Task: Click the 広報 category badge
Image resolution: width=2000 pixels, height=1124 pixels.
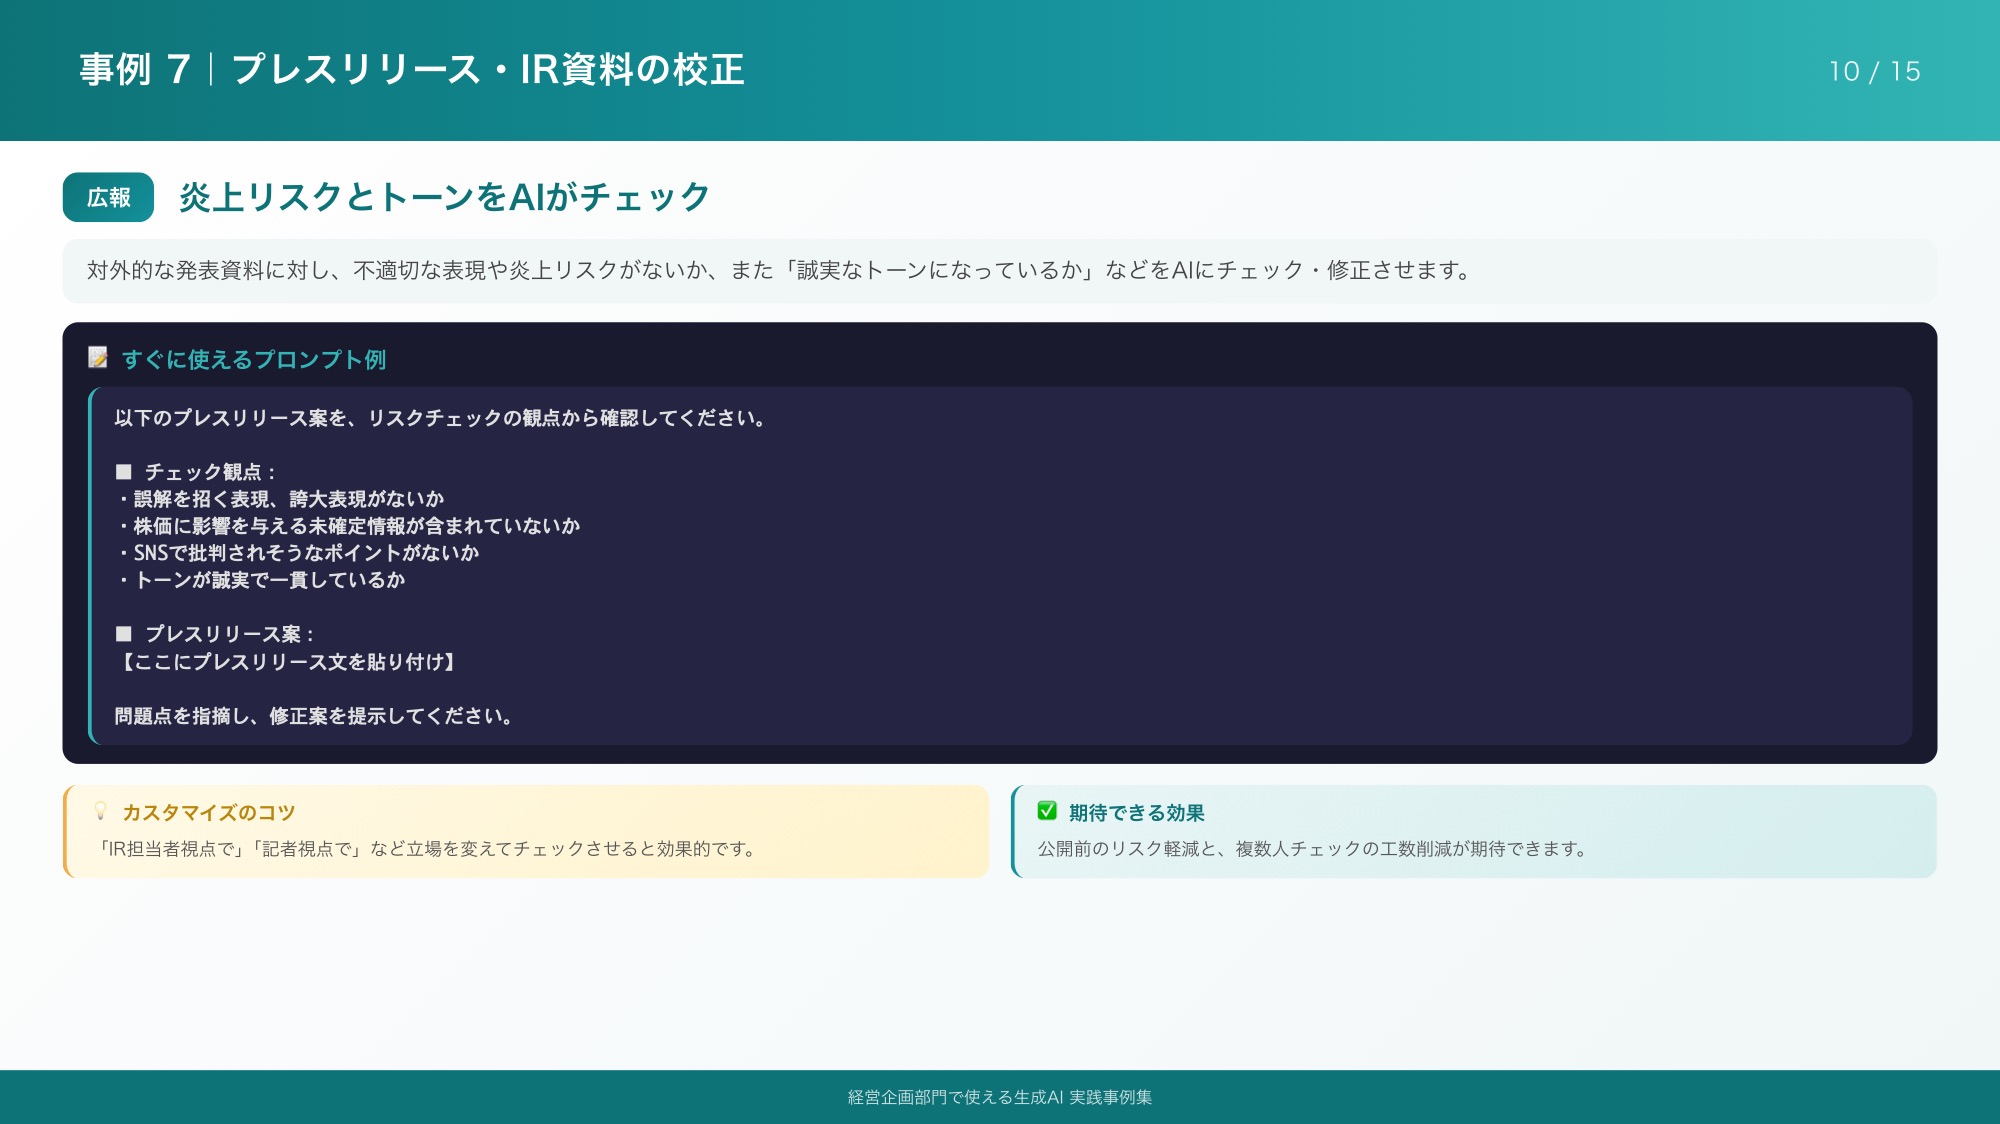Action: click(108, 197)
